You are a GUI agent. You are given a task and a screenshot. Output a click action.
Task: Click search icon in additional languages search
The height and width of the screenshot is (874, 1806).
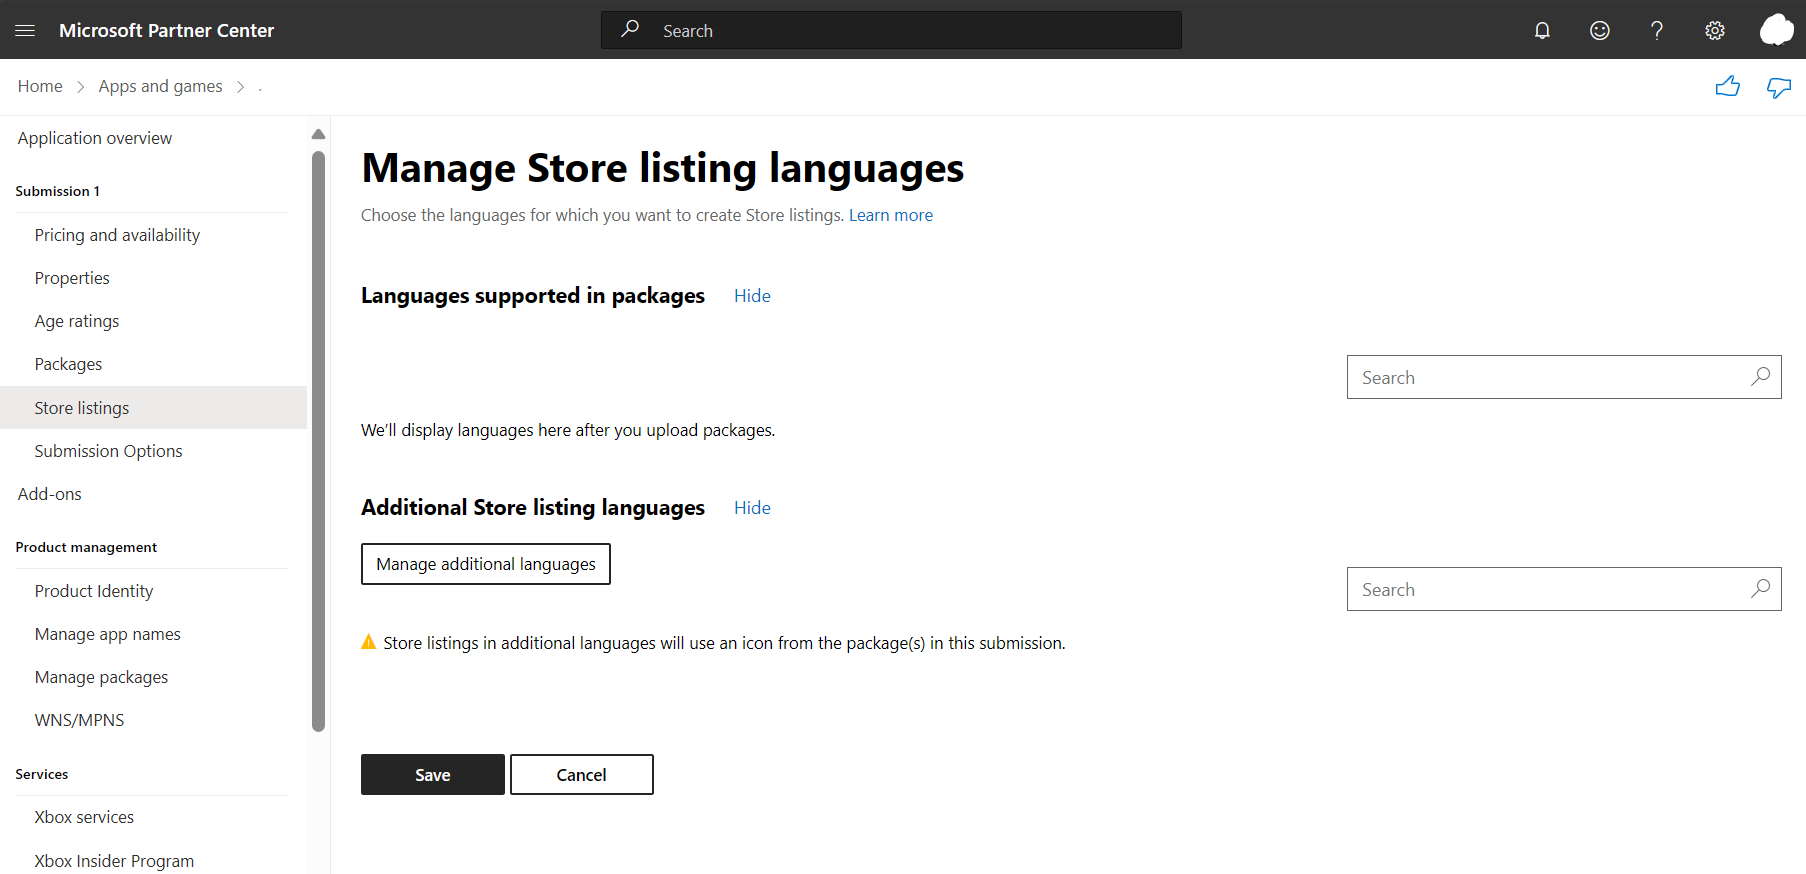click(1760, 589)
